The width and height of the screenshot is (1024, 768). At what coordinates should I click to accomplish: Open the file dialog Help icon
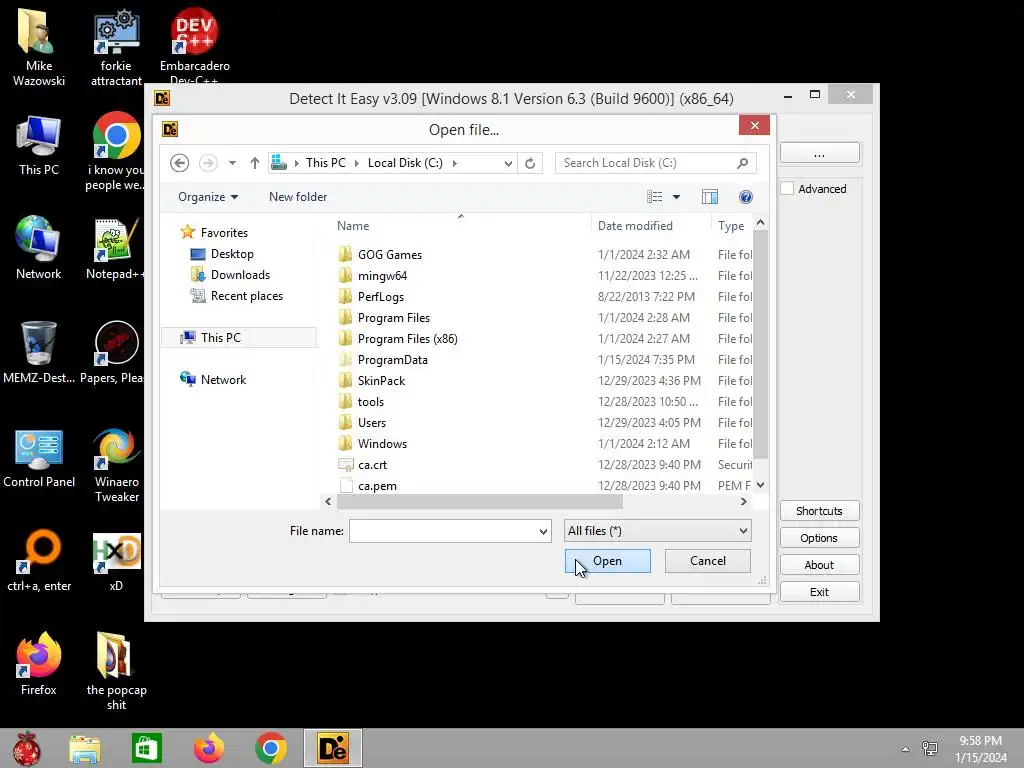tap(745, 197)
